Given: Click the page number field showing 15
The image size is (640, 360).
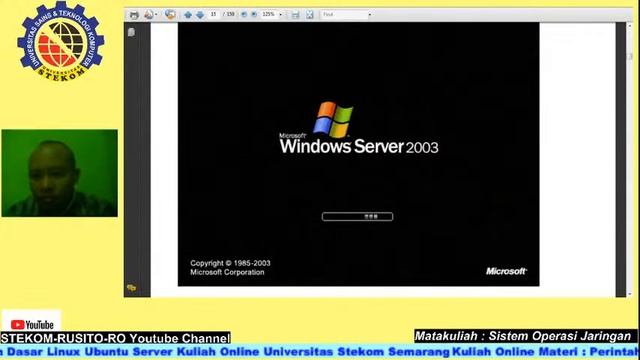Looking at the screenshot, I should 213,14.
